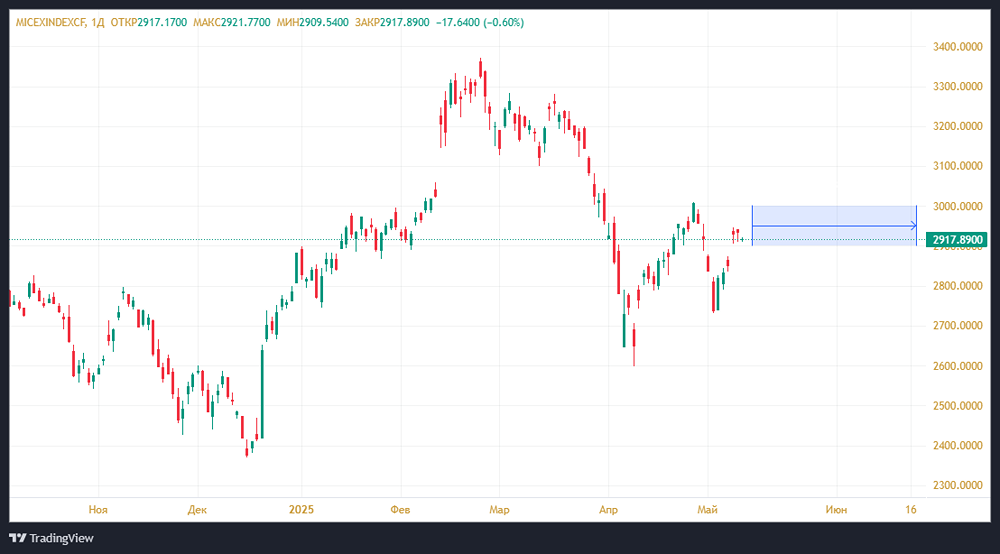Click the TradingView logo icon
Screen dimensions: 1000x554
click(18, 538)
